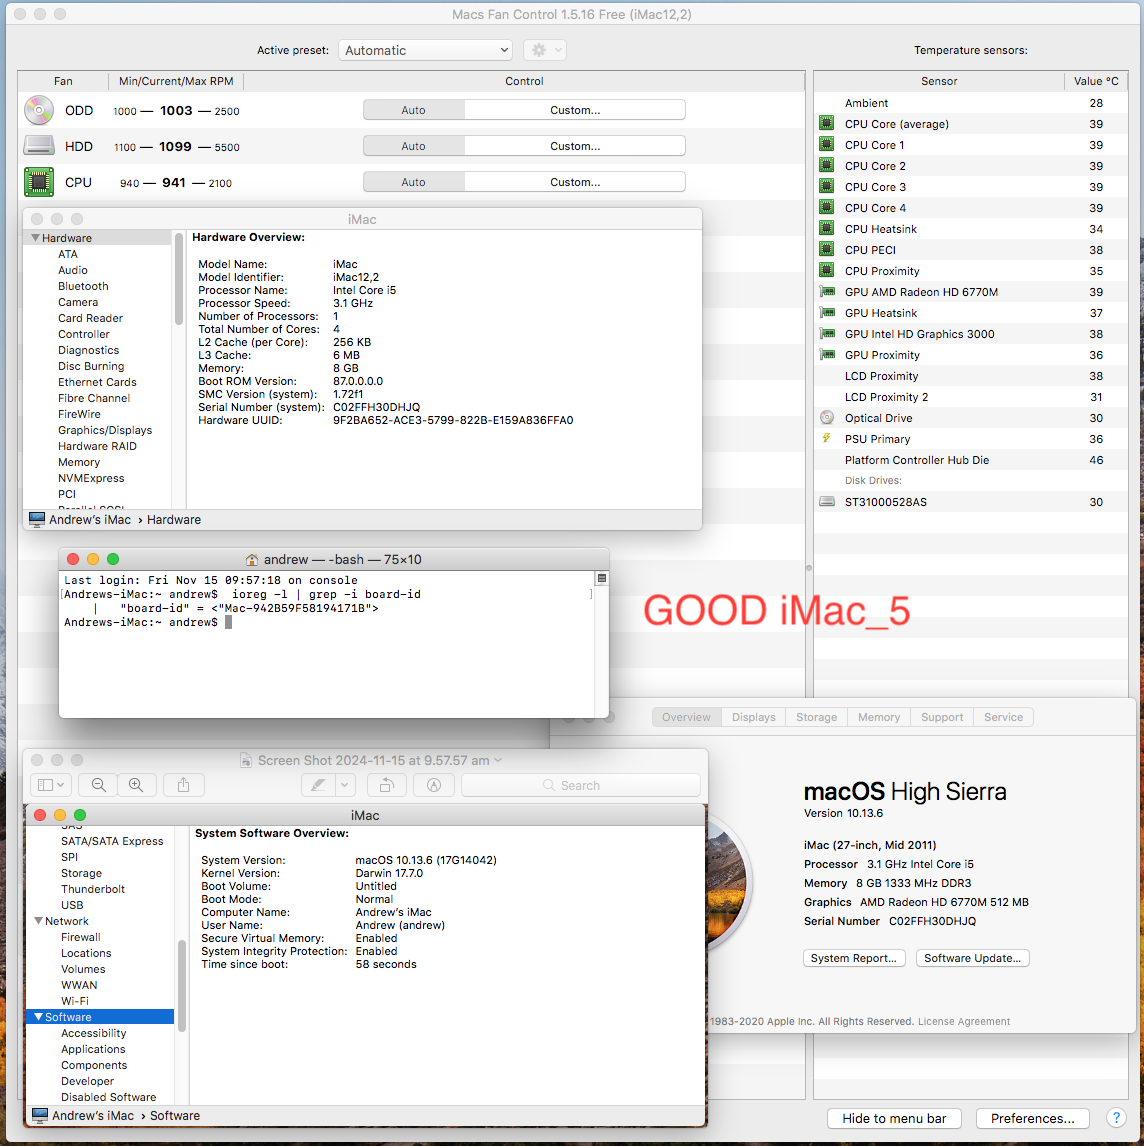This screenshot has width=1144, height=1146.
Task: Click the Share icon in Preview toolbar
Action: click(x=183, y=785)
